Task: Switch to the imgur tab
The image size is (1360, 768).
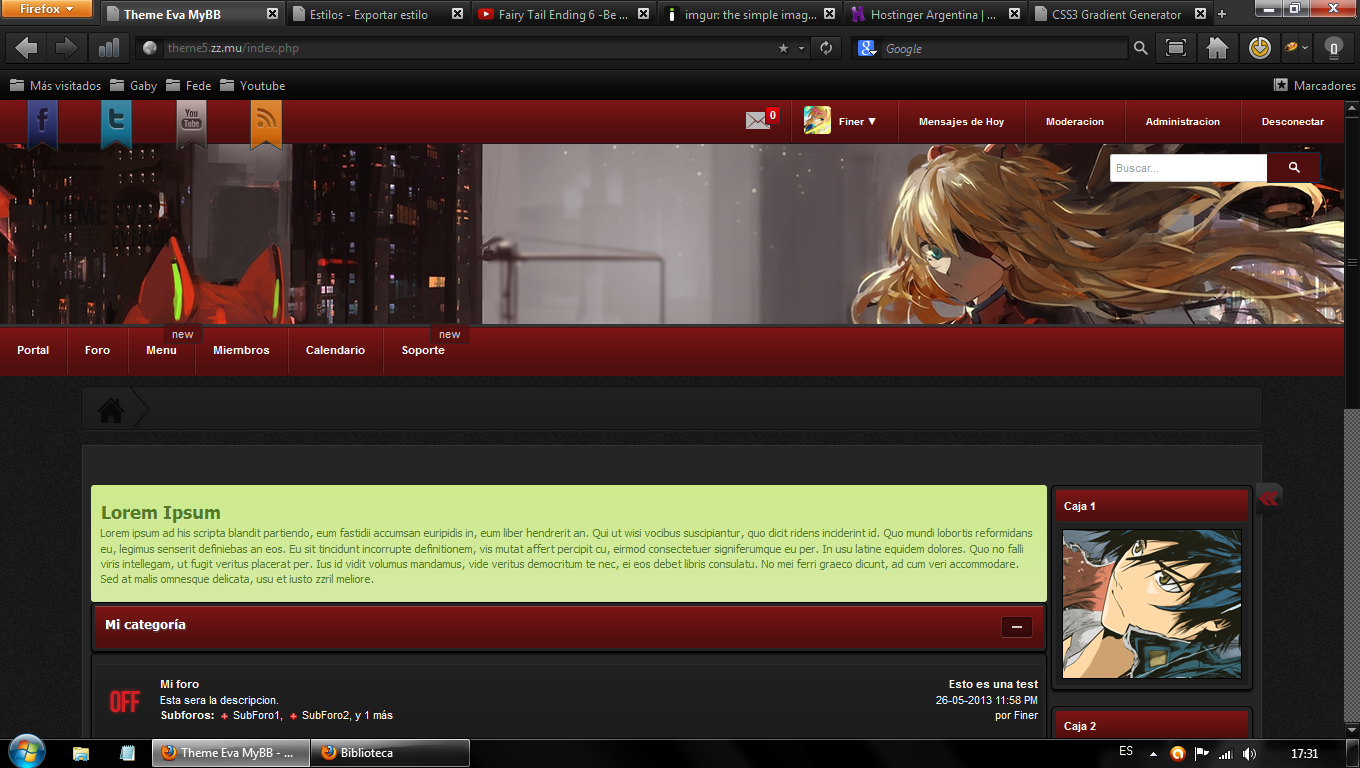Action: pos(750,15)
